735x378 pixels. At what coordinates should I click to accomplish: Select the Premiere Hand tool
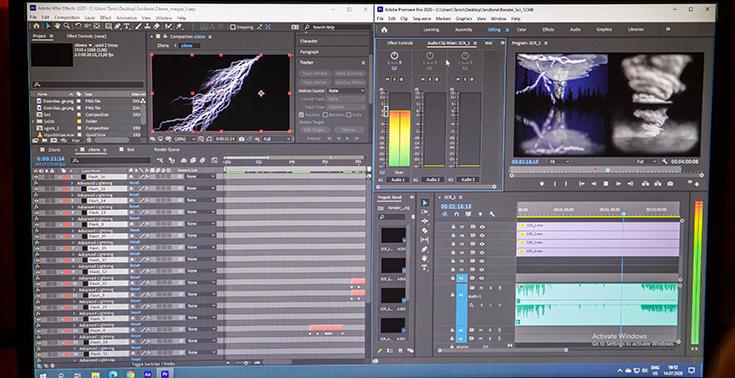425,258
